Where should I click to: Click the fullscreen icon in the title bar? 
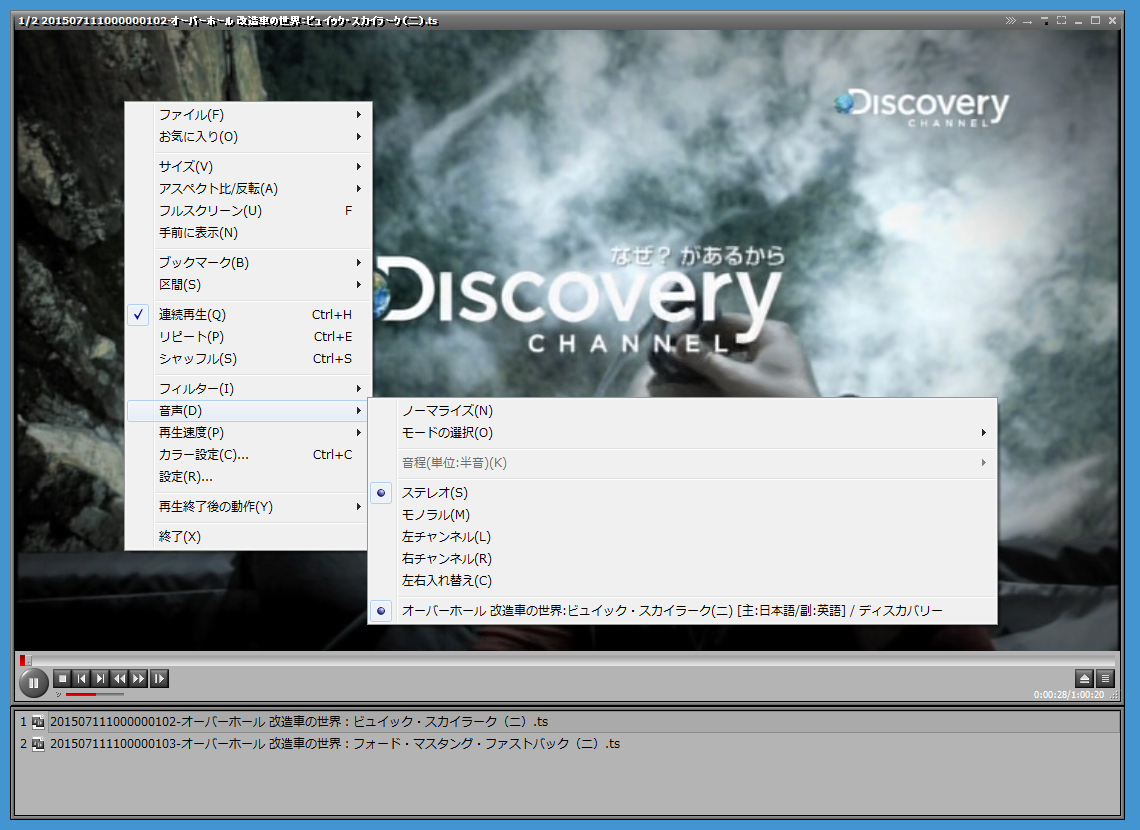[1061, 20]
